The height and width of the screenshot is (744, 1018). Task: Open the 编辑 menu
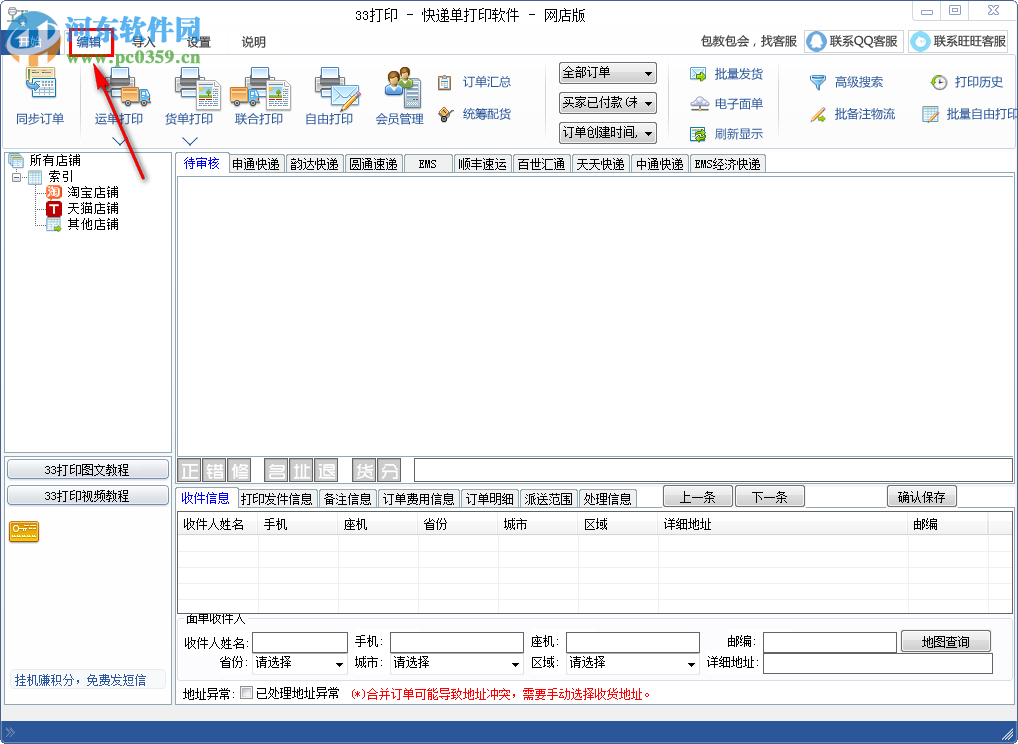pos(88,42)
